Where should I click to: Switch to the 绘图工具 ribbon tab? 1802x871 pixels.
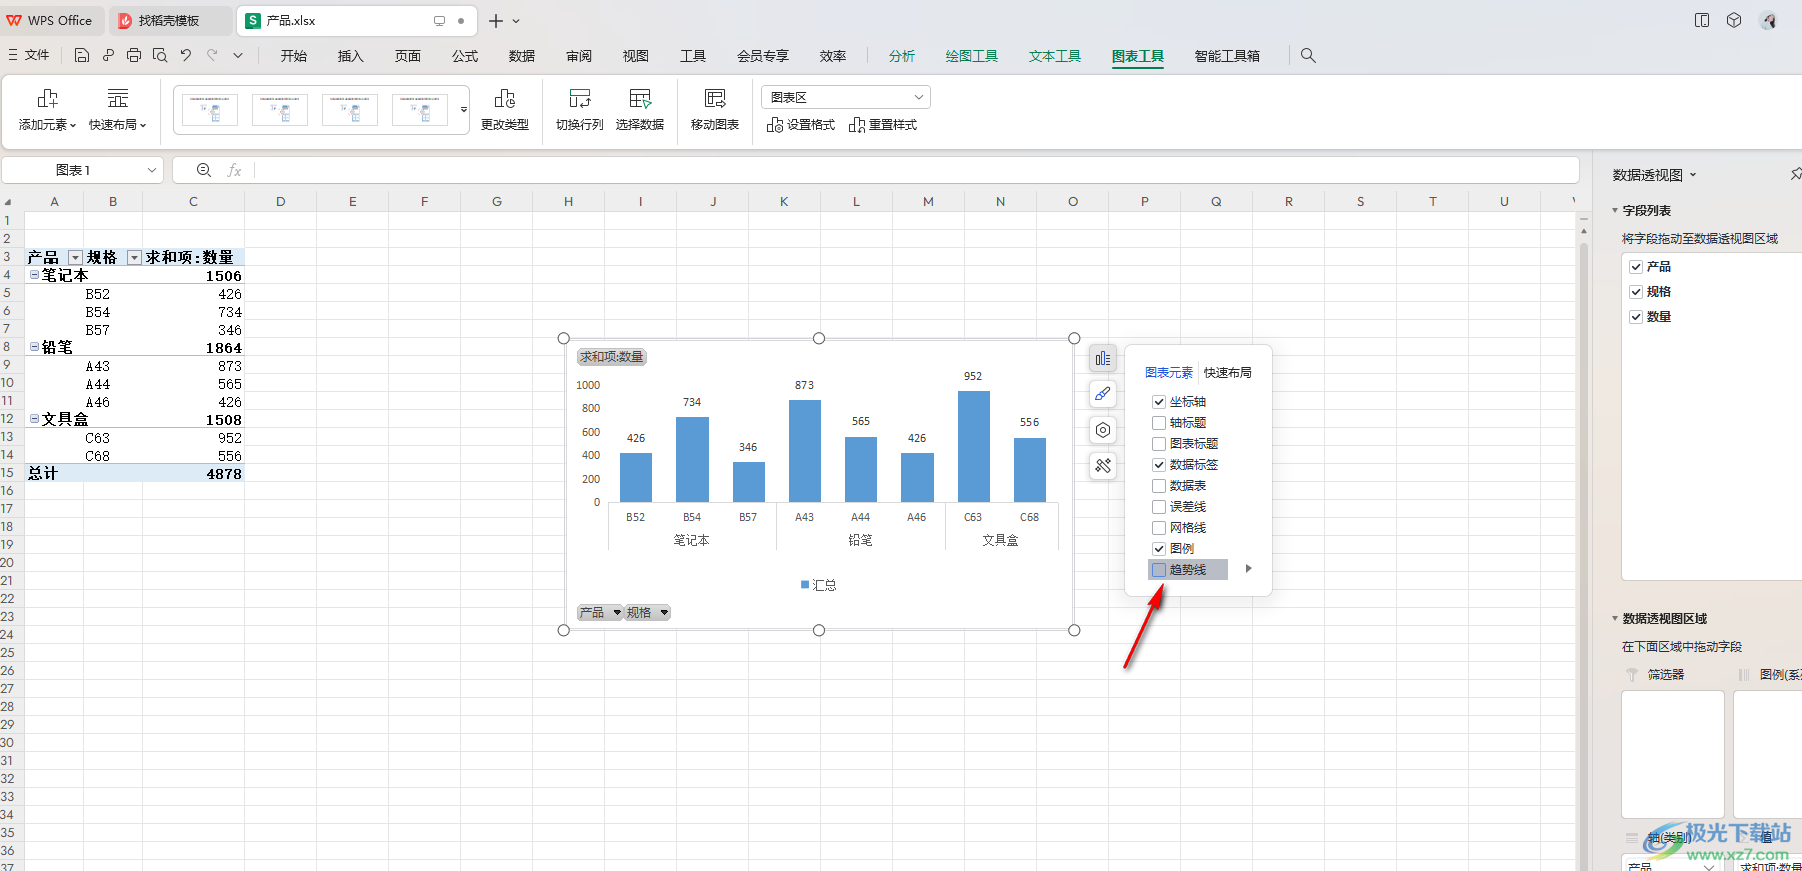972,56
